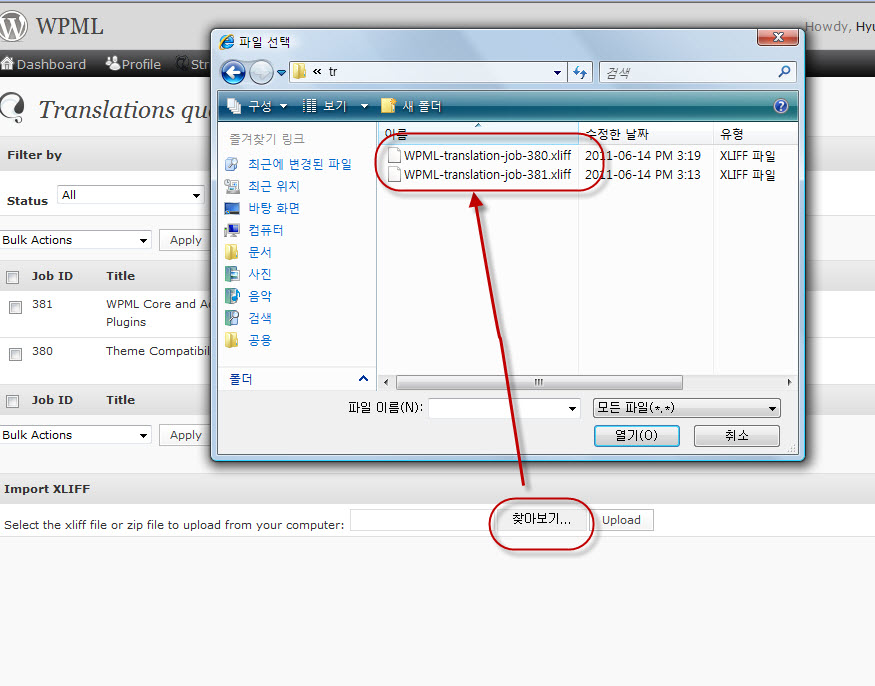Expand the 보기 views dropdown arrow
This screenshot has width=875, height=686.
pyautogui.click(x=364, y=106)
